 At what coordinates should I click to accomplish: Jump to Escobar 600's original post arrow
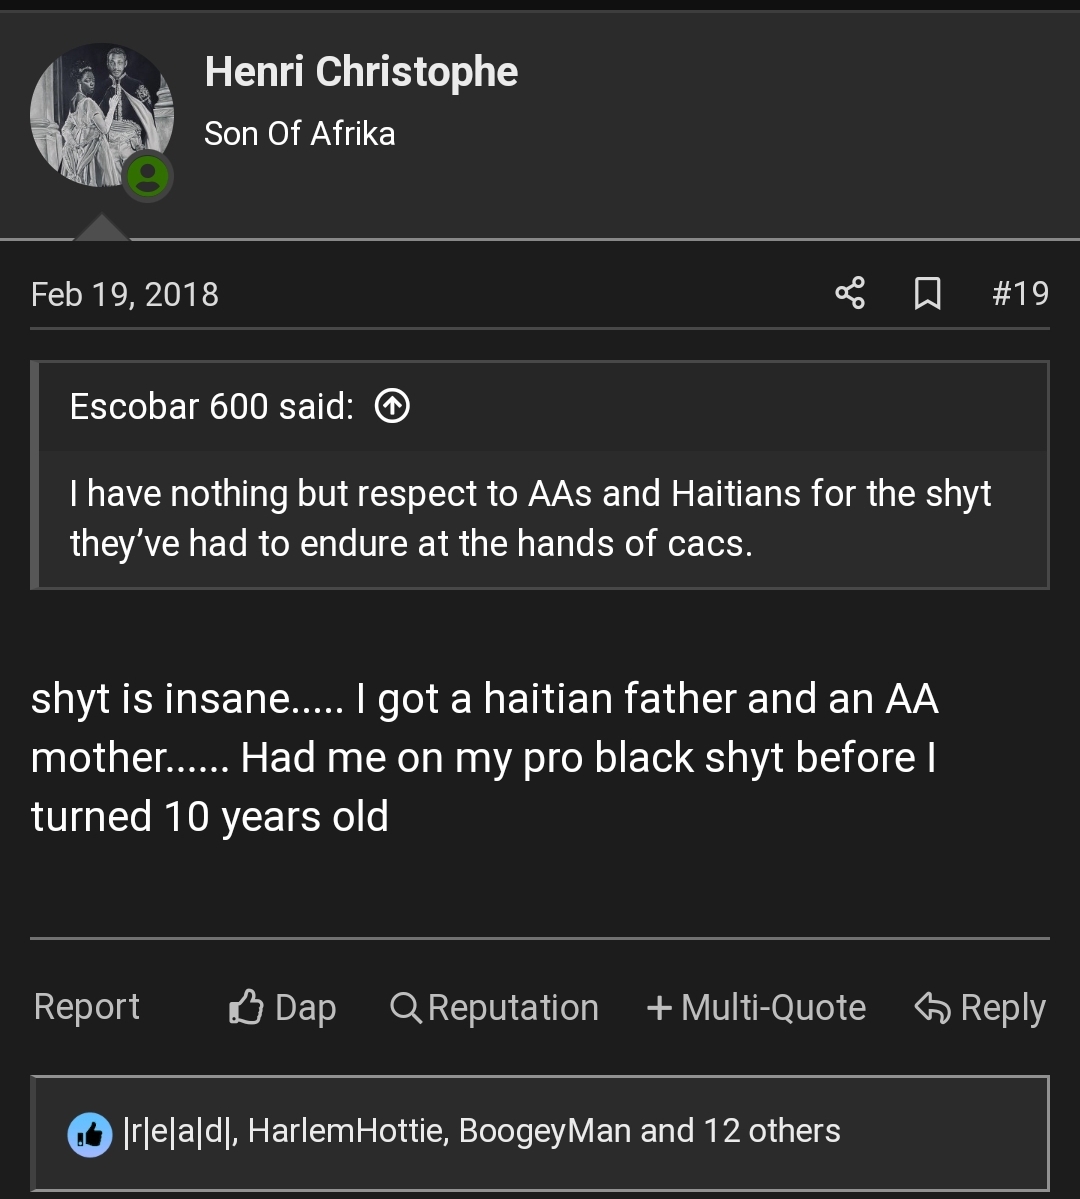tap(392, 406)
